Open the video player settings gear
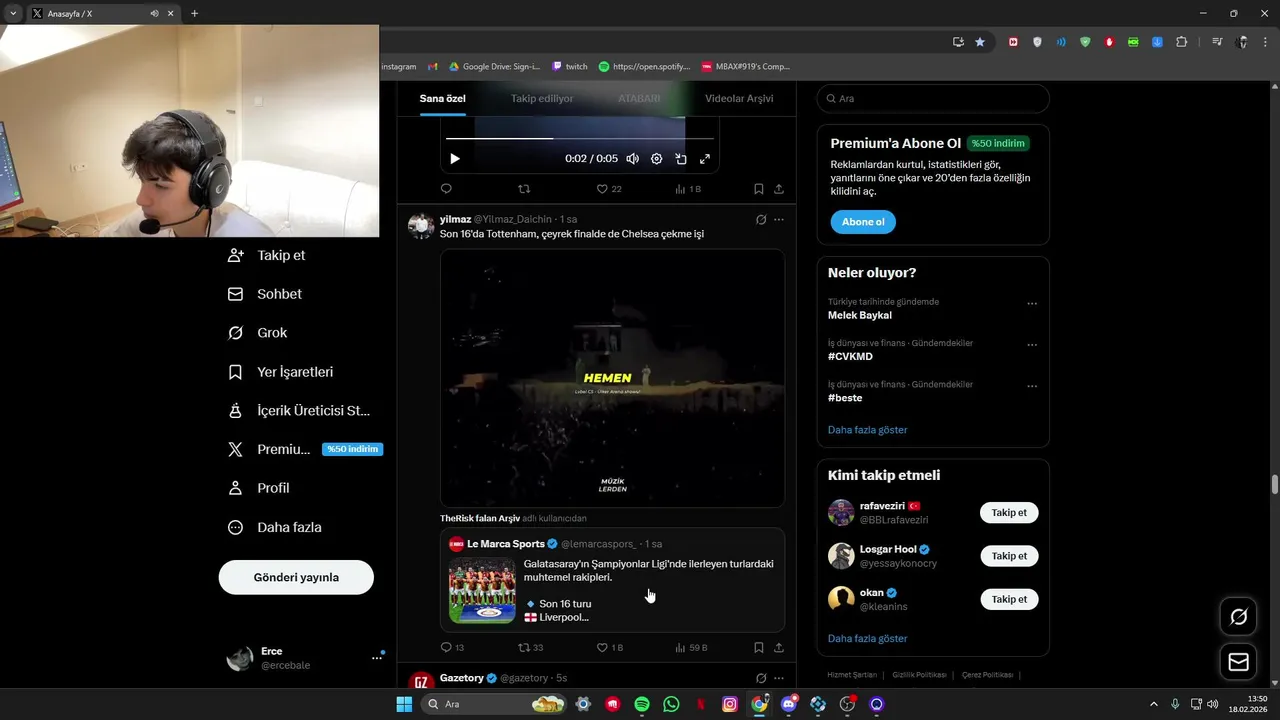Viewport: 1280px width, 720px height. tap(657, 159)
